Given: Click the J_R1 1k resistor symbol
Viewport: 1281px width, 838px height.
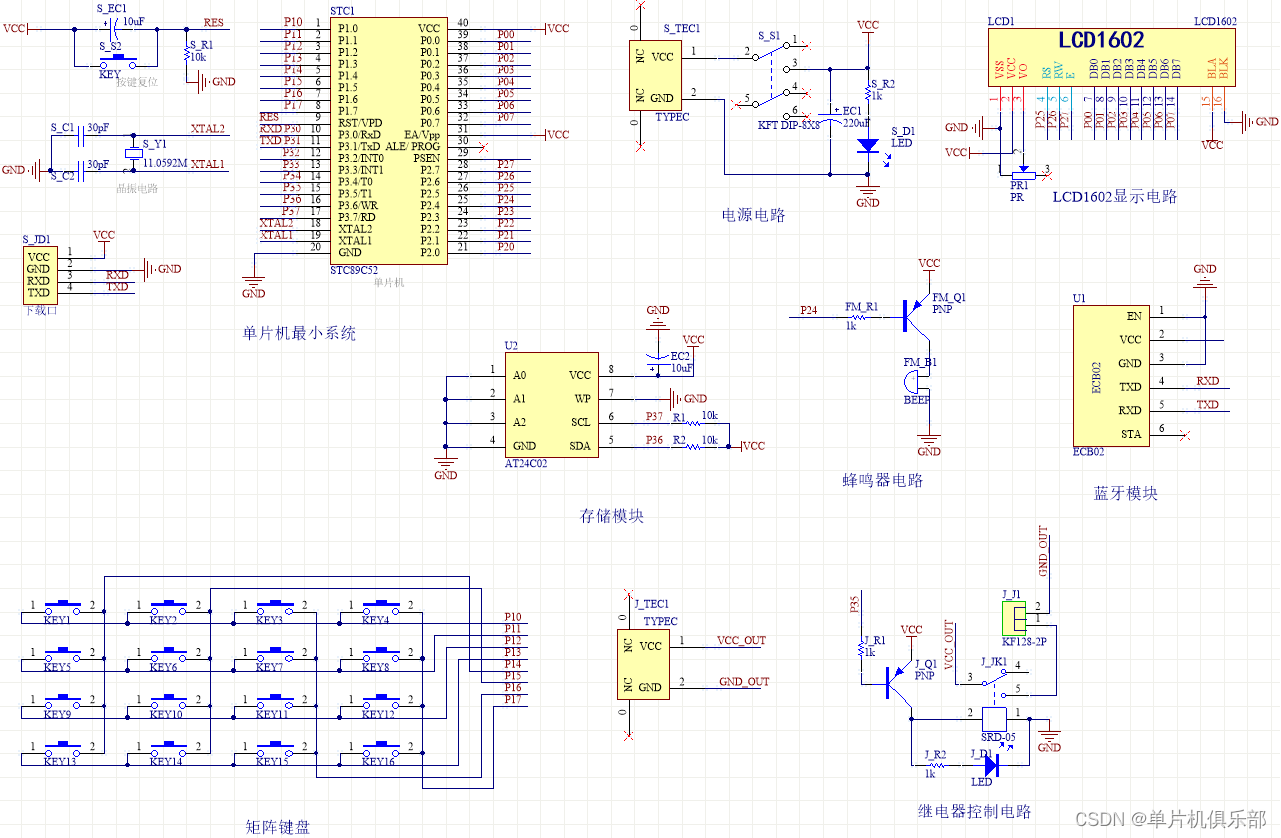Looking at the screenshot, I should click(860, 648).
